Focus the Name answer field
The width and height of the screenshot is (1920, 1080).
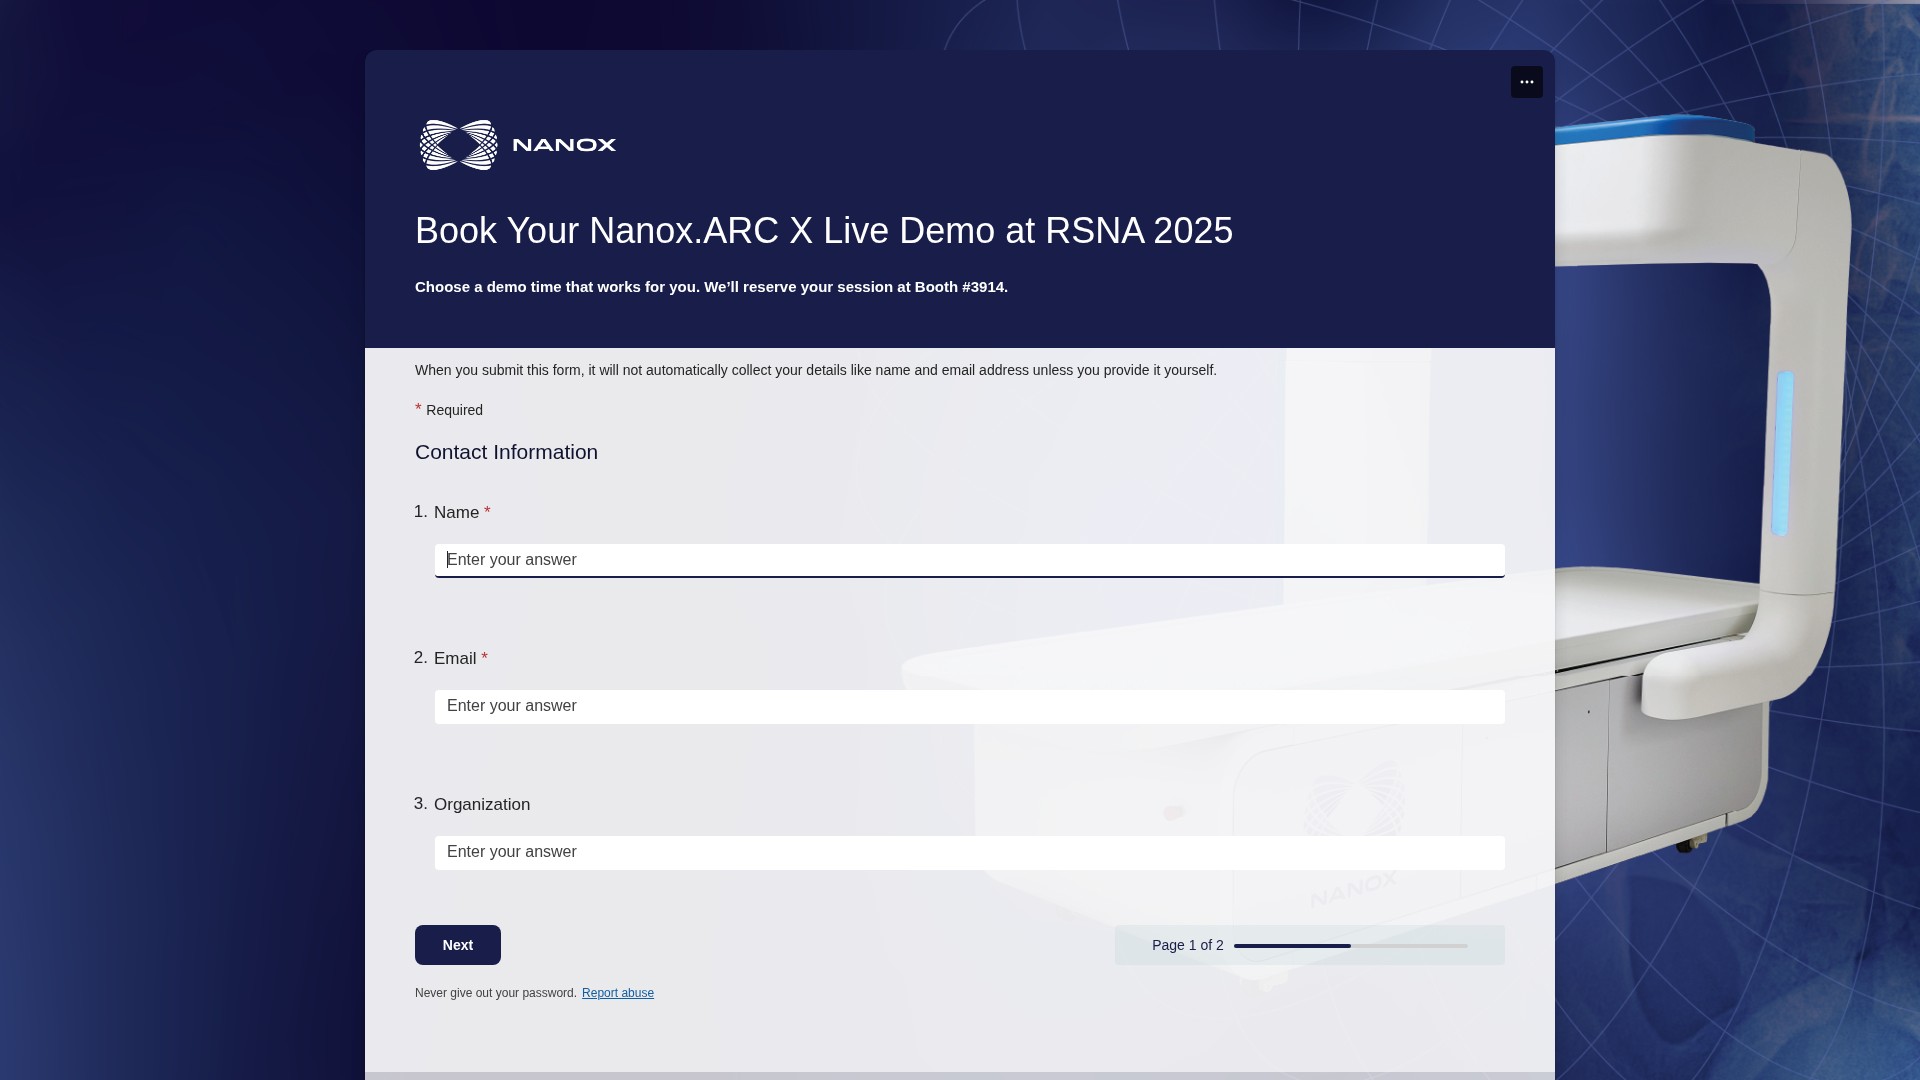[969, 560]
